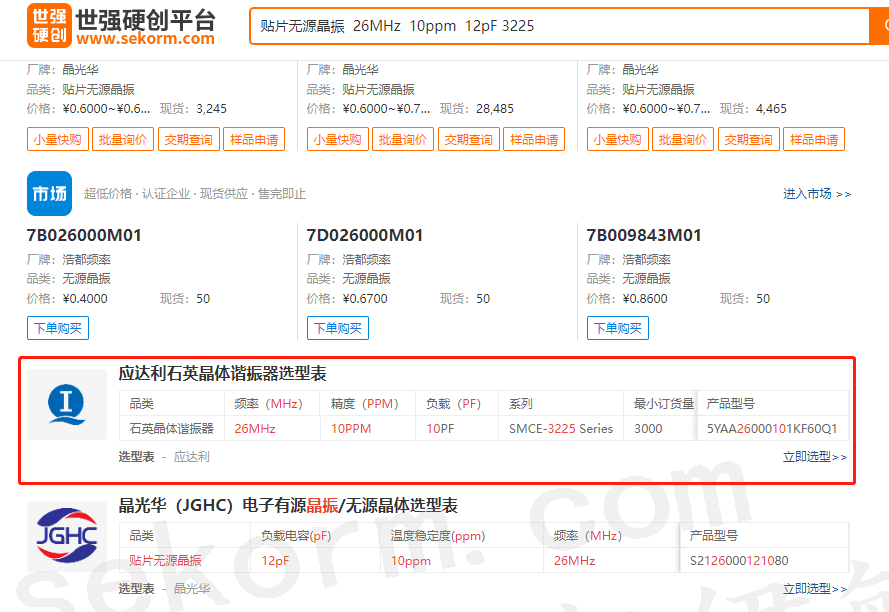The width and height of the screenshot is (889, 612).
Task: Open the 晶光华 brand link under the selection table
Action: 192,589
